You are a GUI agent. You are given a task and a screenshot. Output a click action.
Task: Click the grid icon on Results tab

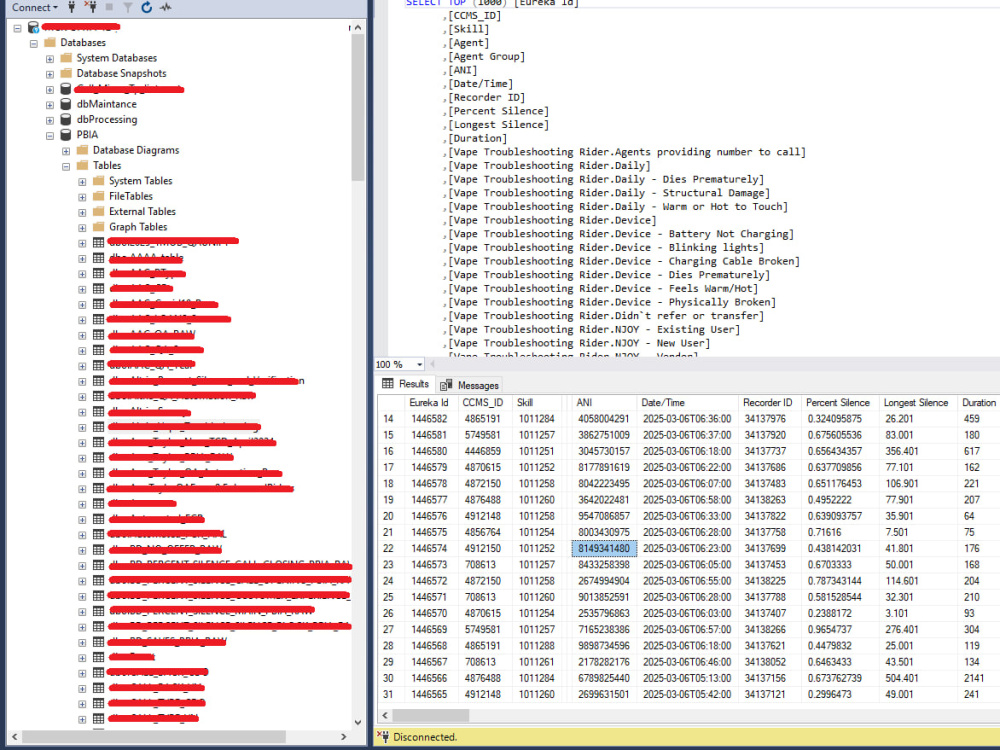pos(388,383)
